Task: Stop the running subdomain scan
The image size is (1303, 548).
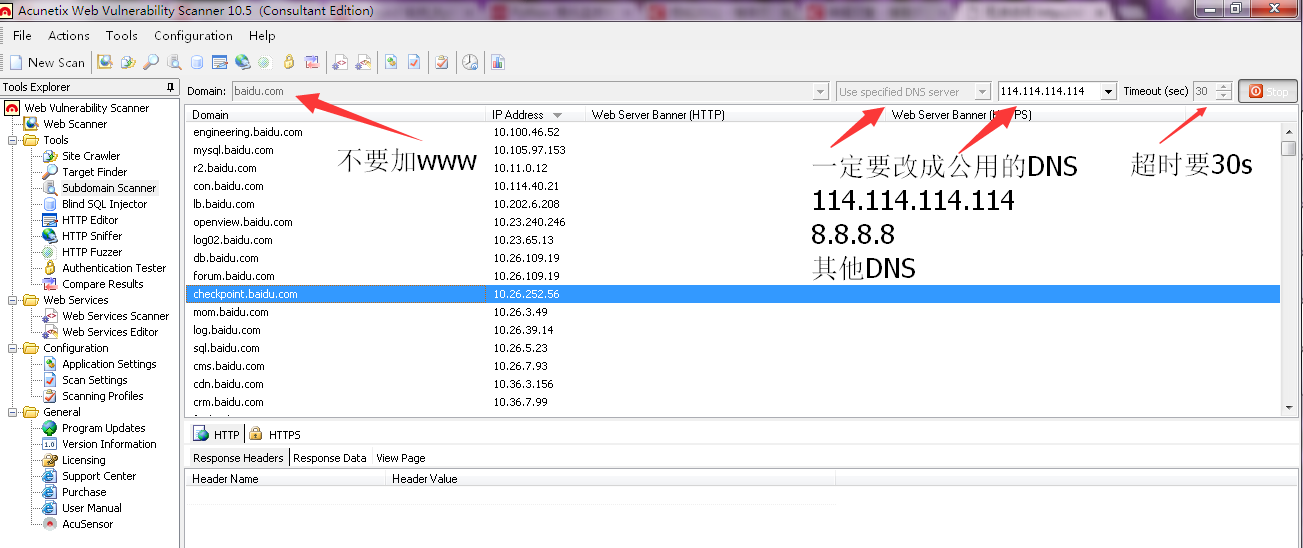Action: (x=1268, y=91)
